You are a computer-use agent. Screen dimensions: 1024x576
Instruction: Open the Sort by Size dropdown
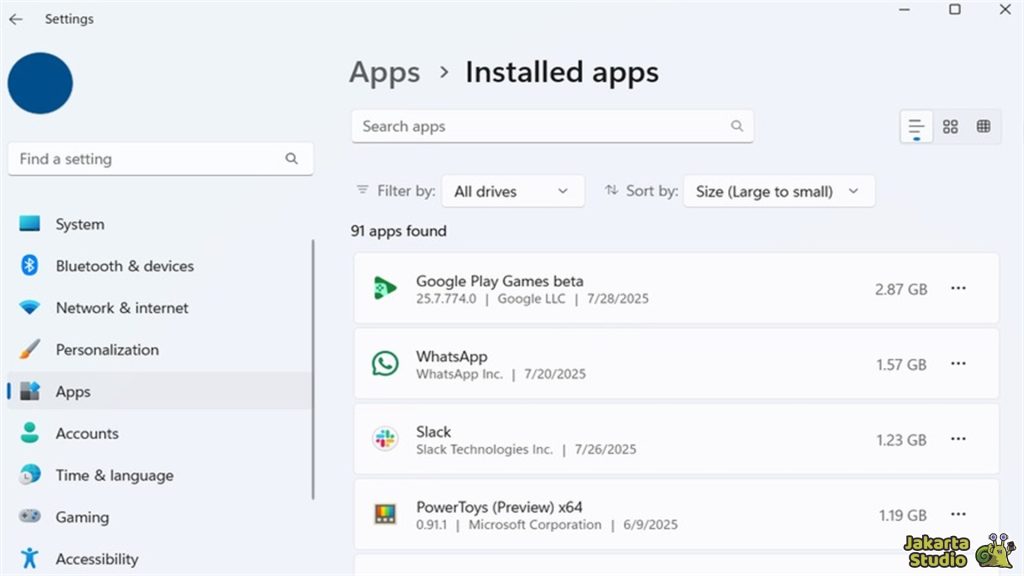pos(778,191)
